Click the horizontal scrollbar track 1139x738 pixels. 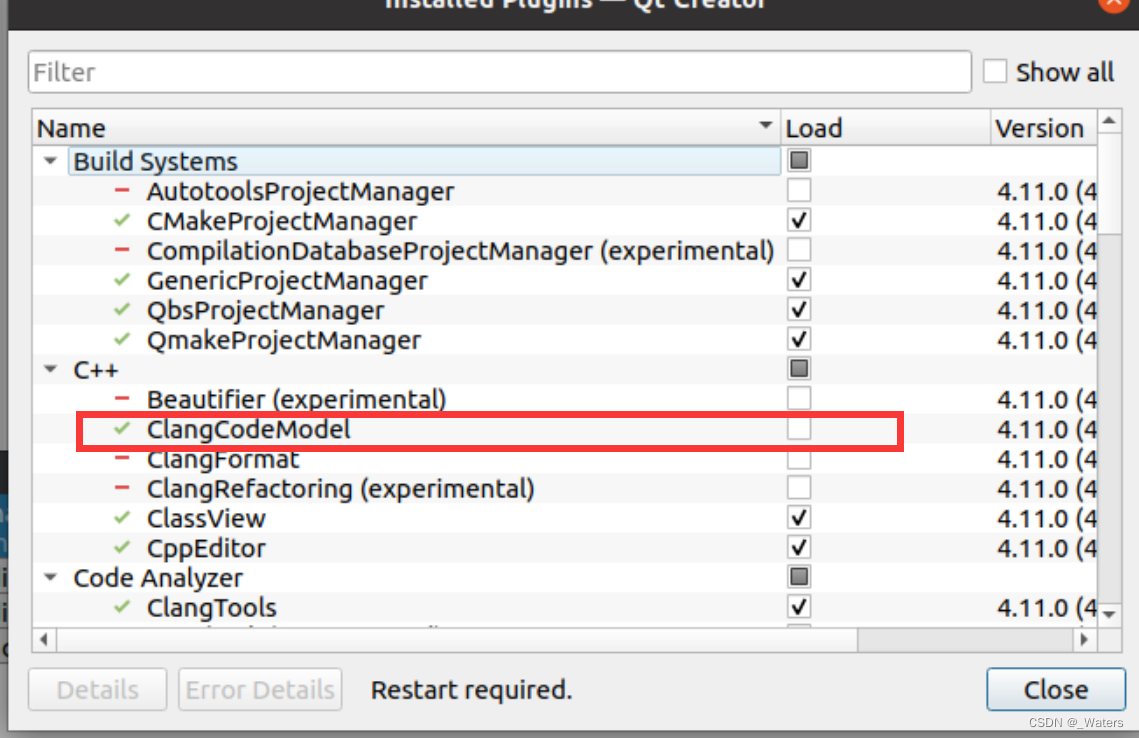[x=965, y=640]
